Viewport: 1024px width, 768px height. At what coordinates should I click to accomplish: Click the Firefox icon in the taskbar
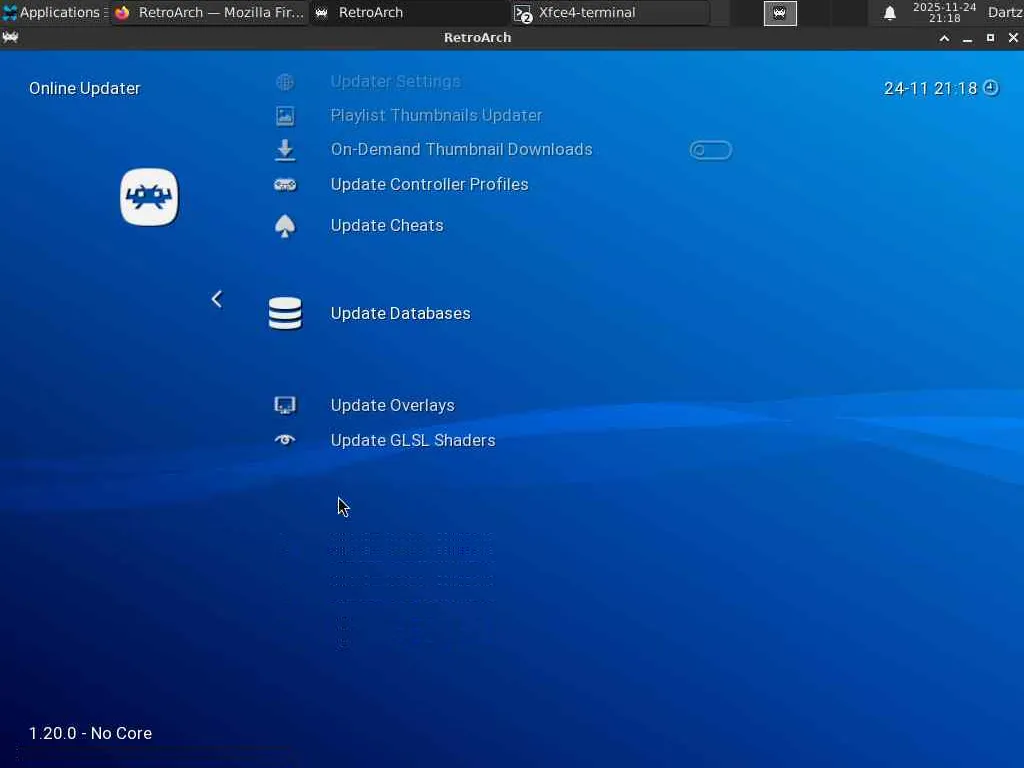pos(122,12)
